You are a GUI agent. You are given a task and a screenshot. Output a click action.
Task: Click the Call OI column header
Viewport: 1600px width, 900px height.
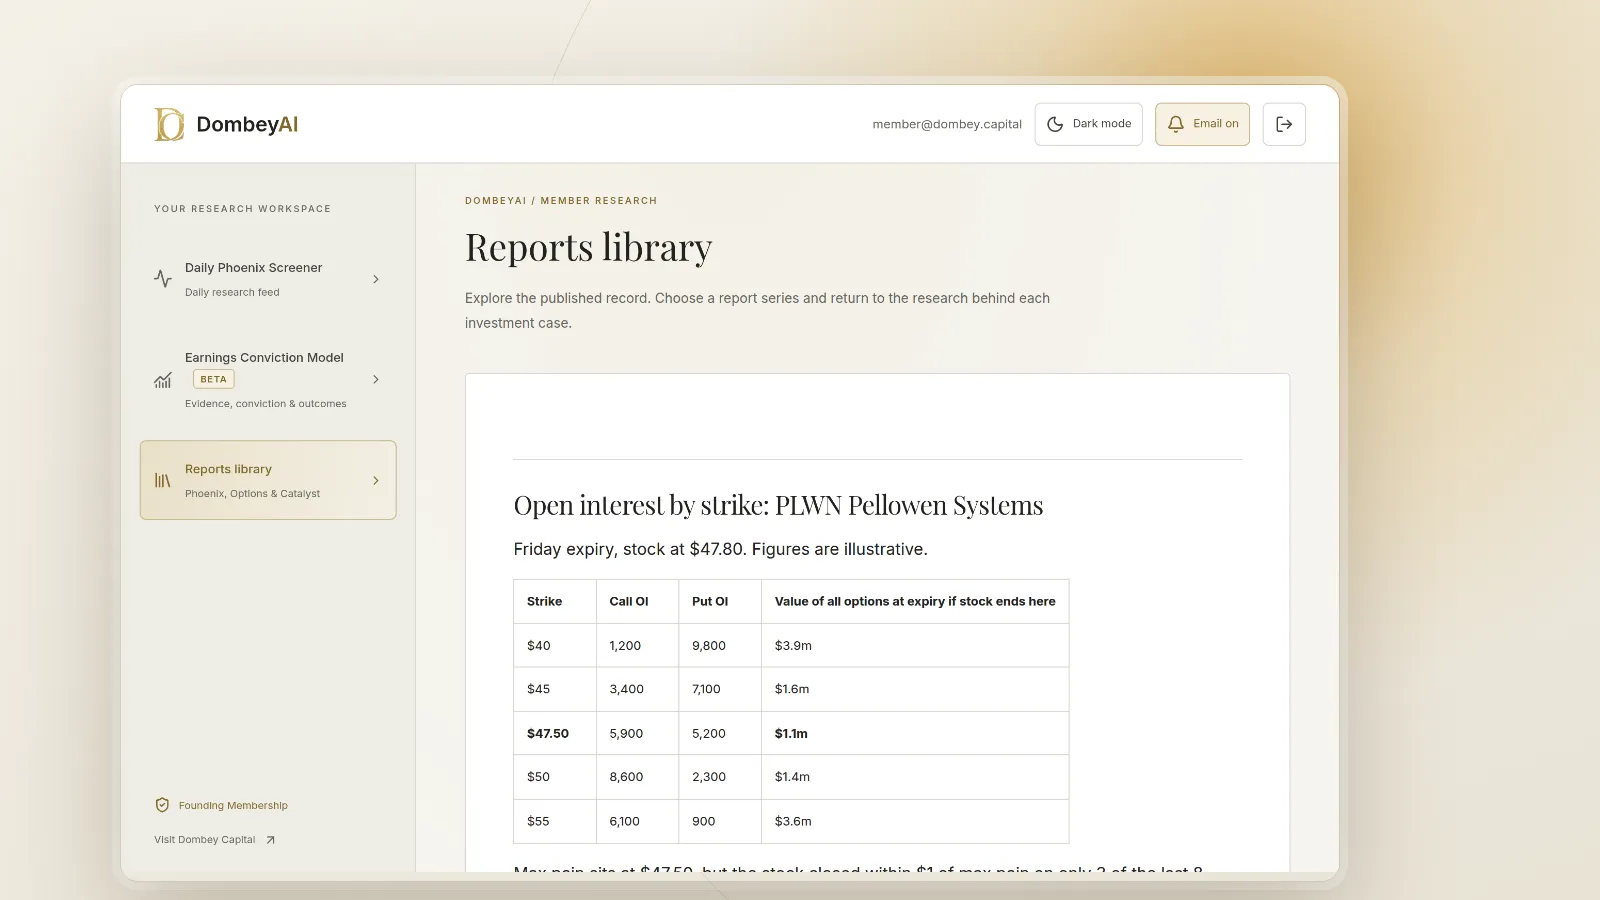(638, 602)
